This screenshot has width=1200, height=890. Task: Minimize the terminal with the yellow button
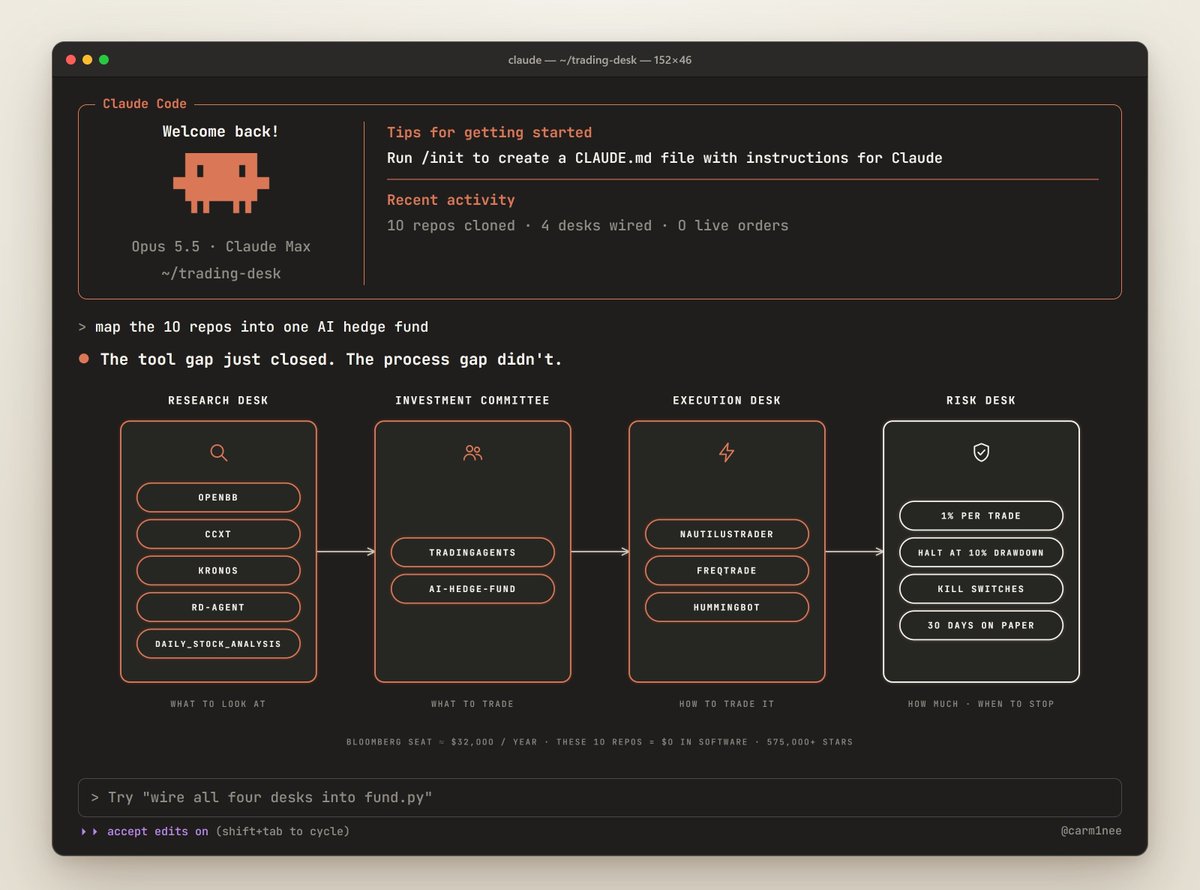tap(87, 60)
